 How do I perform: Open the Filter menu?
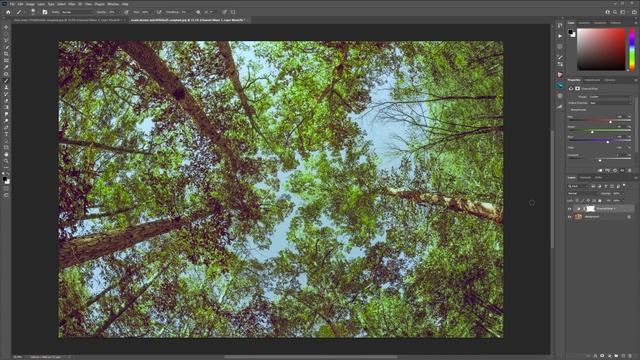click(72, 4)
